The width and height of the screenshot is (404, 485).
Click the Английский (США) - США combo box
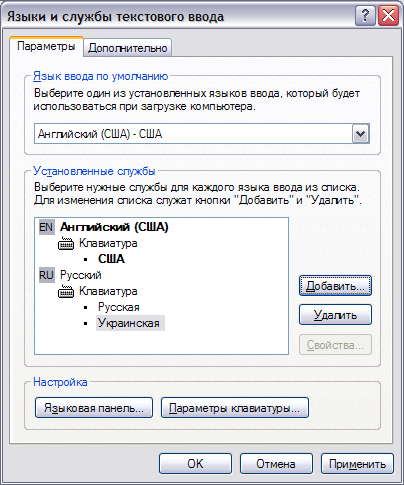202,134
